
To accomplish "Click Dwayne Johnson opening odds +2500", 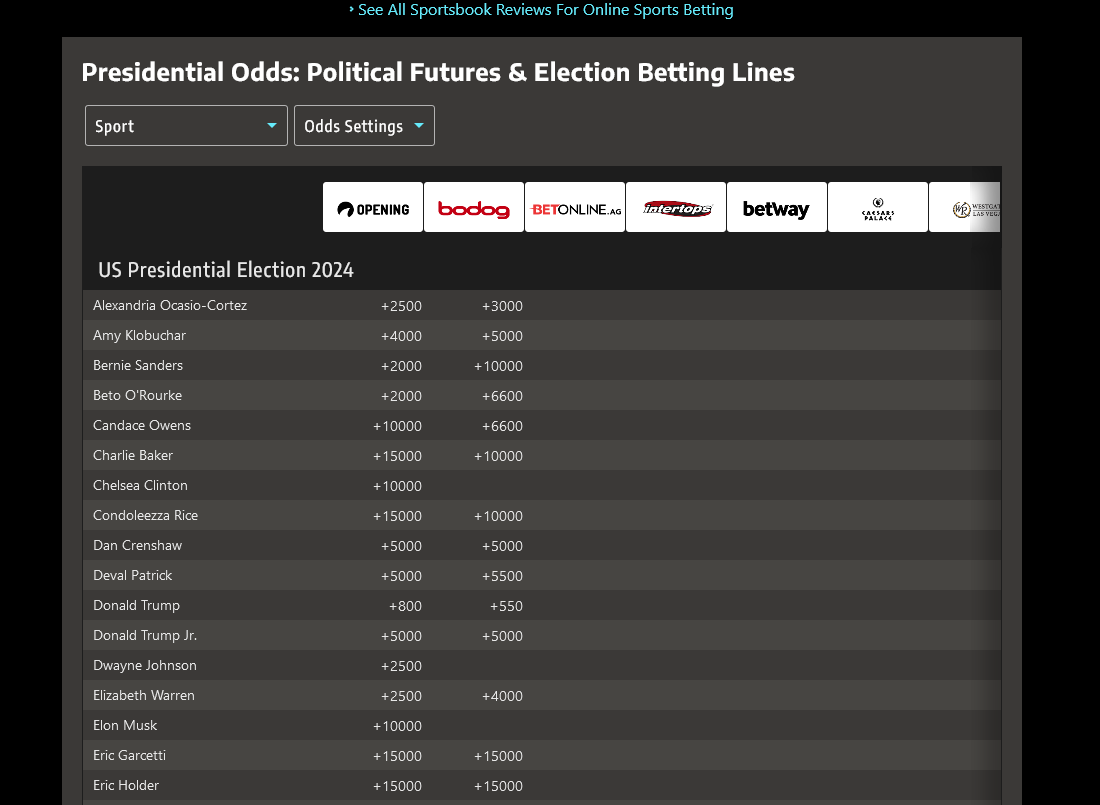I will coord(401,666).
